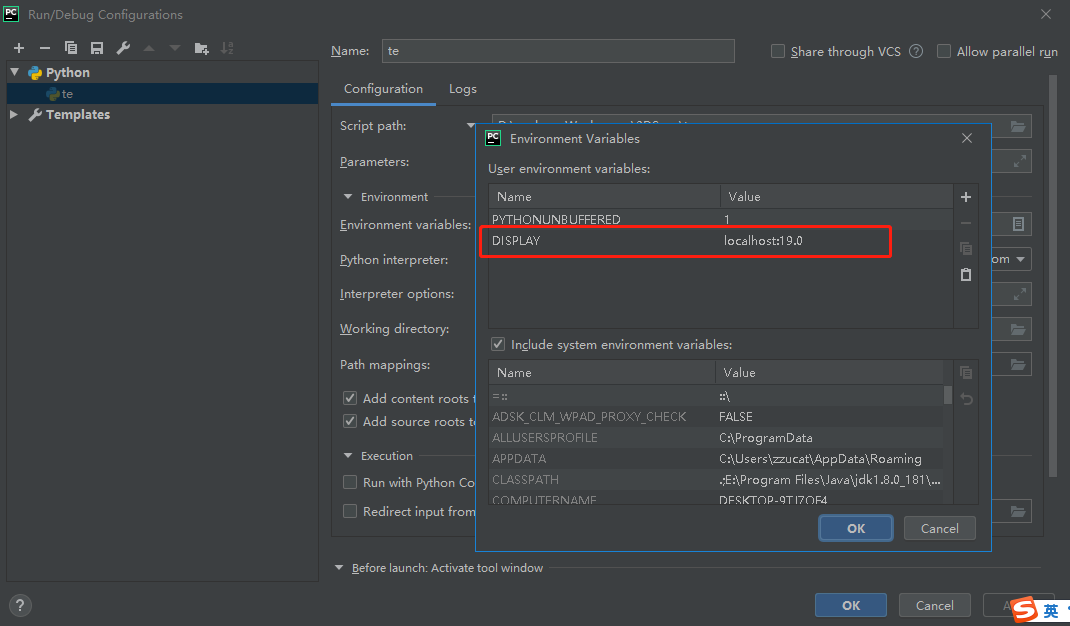
Task: Collapse the Environment section
Action: point(347,196)
